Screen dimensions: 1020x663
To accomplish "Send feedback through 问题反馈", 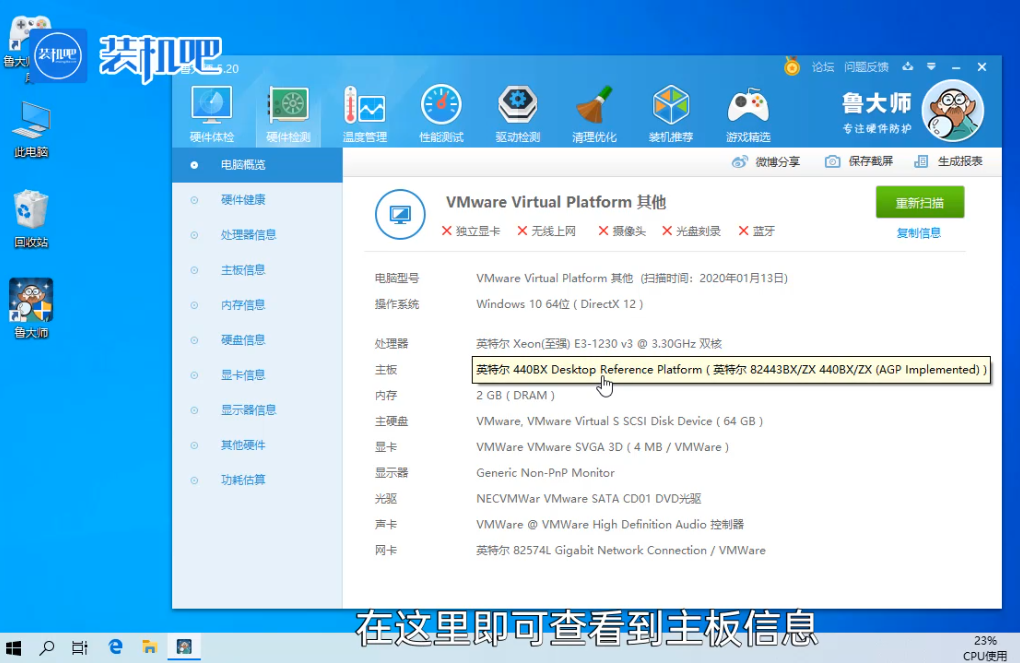I will [868, 67].
